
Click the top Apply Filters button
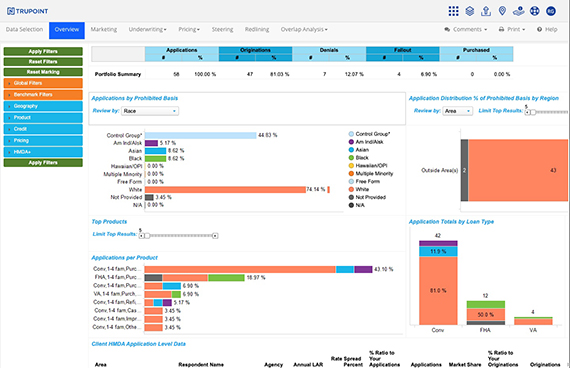43,51
